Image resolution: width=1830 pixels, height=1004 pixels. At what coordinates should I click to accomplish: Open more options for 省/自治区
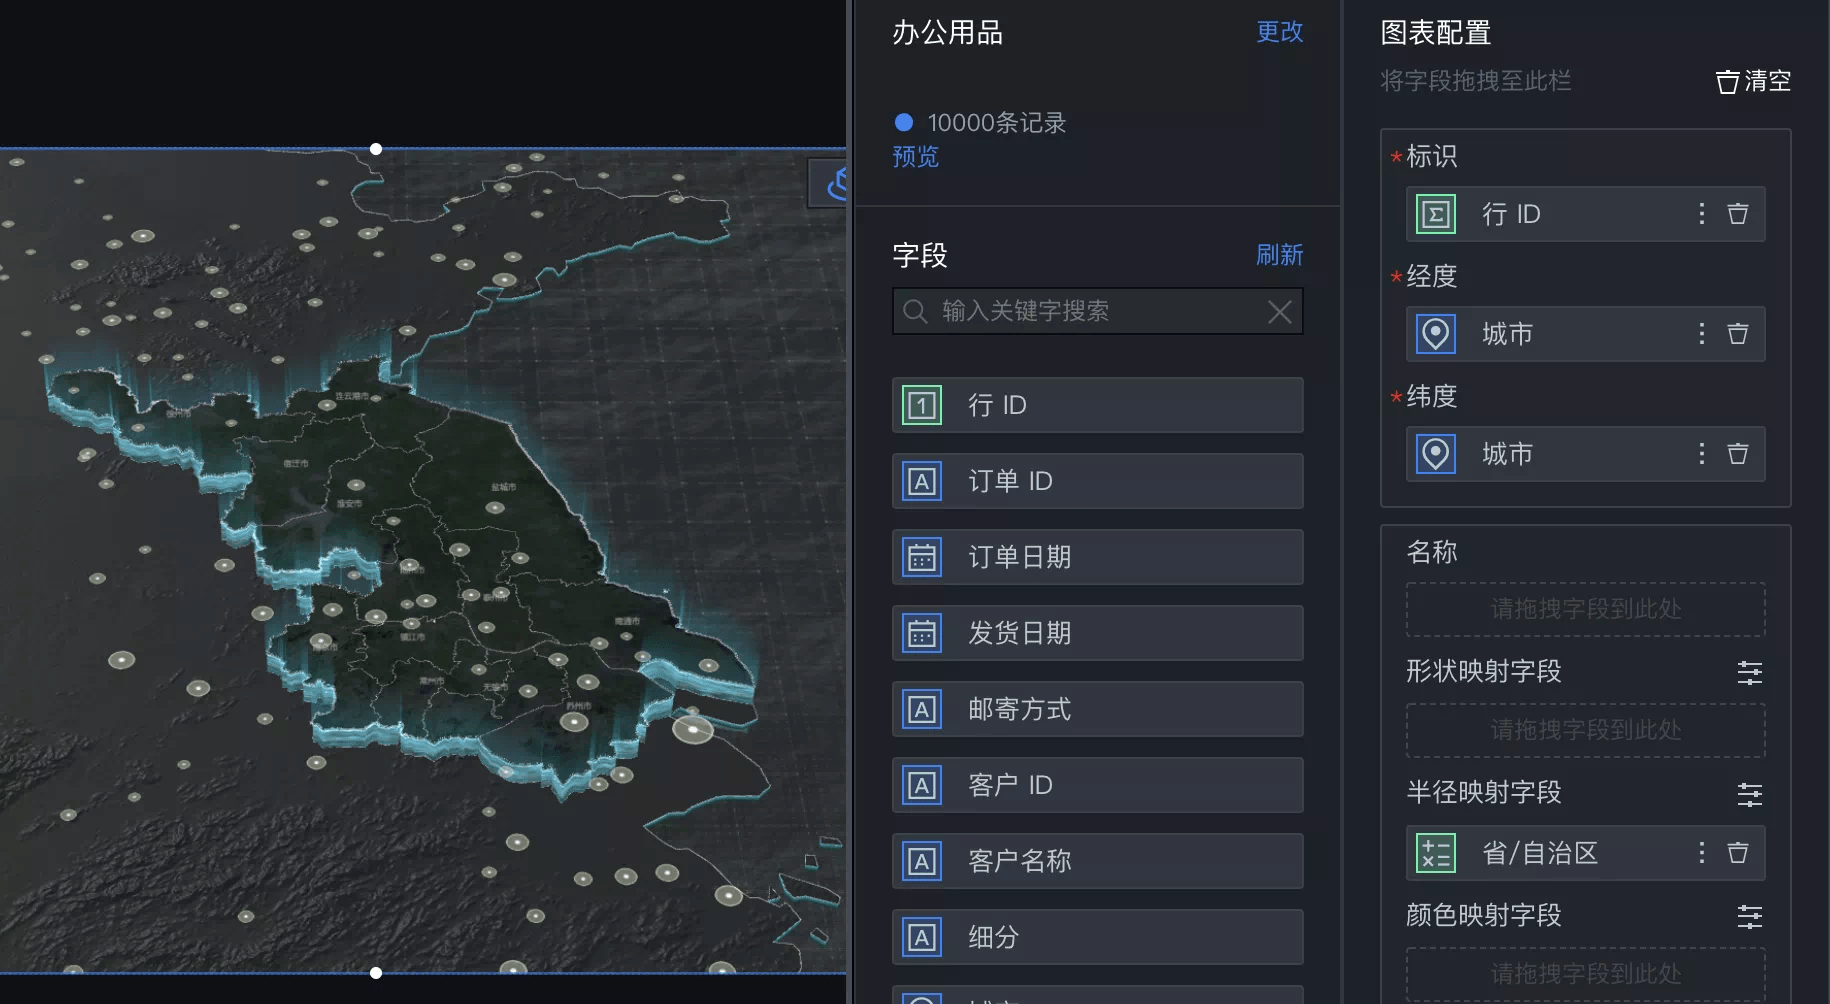[x=1701, y=853]
